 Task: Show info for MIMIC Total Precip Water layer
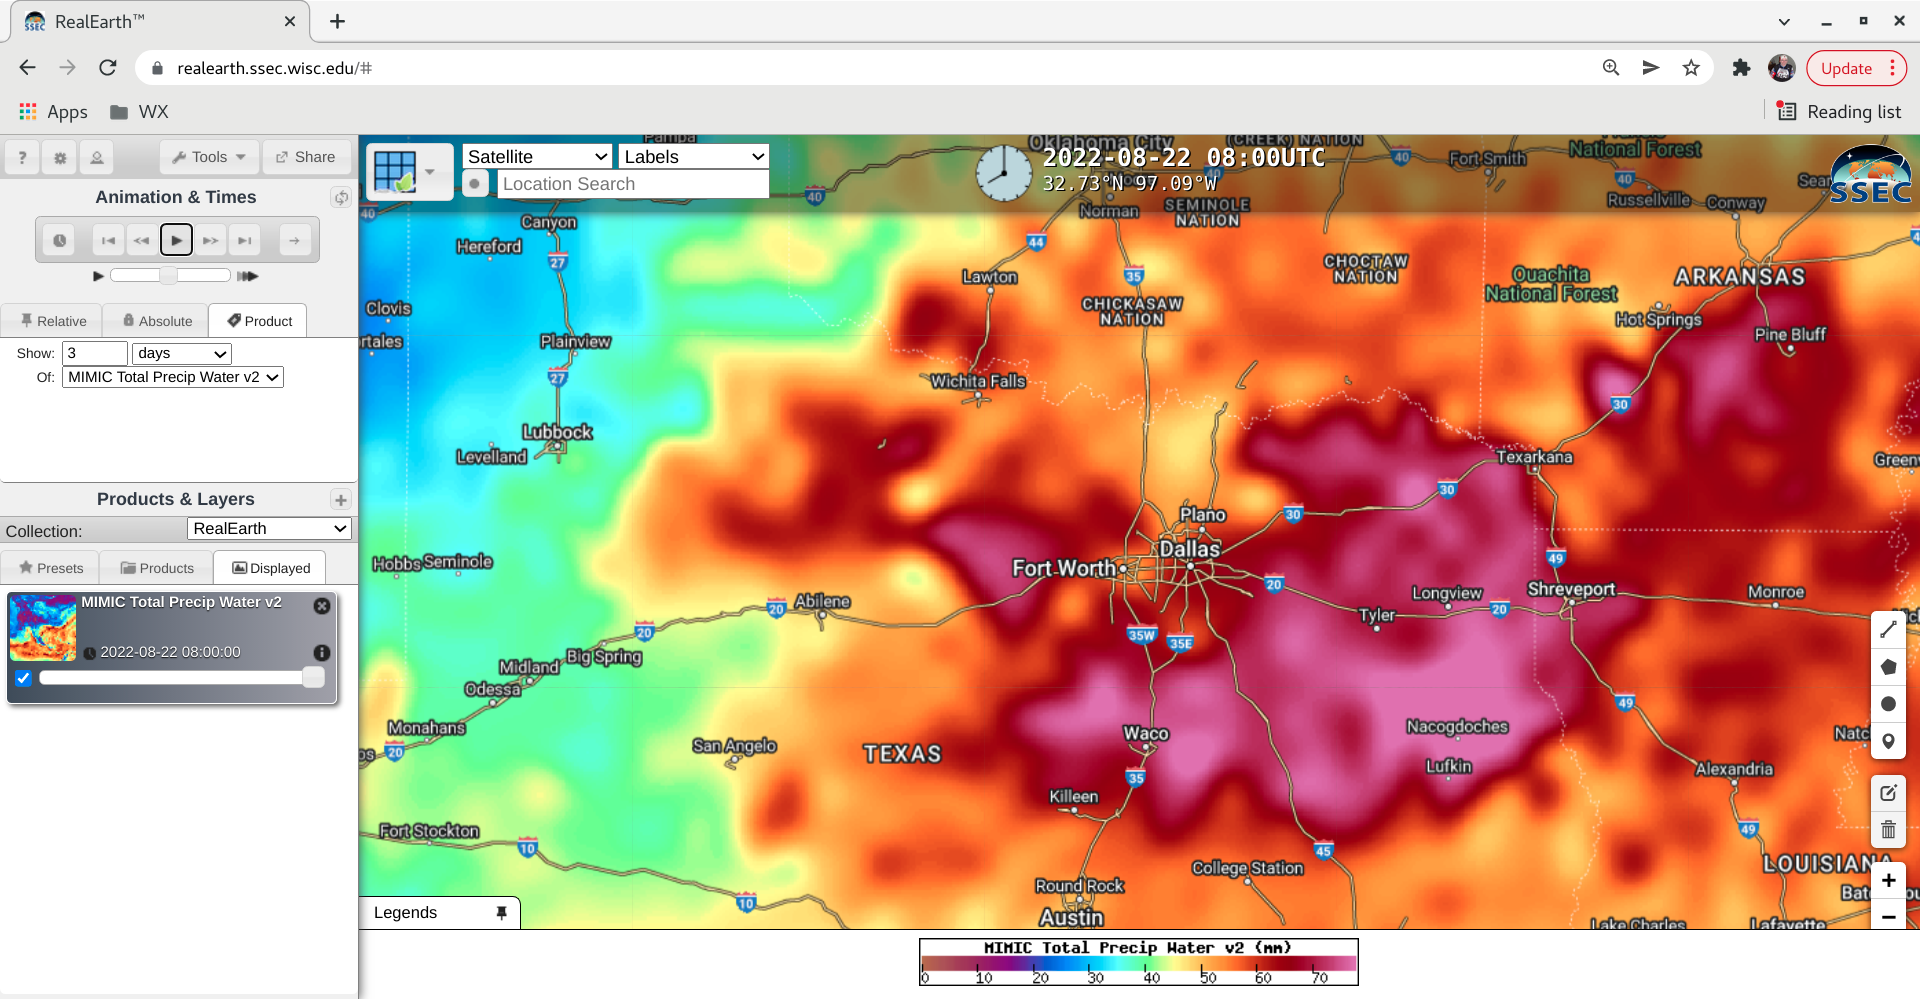(x=321, y=652)
